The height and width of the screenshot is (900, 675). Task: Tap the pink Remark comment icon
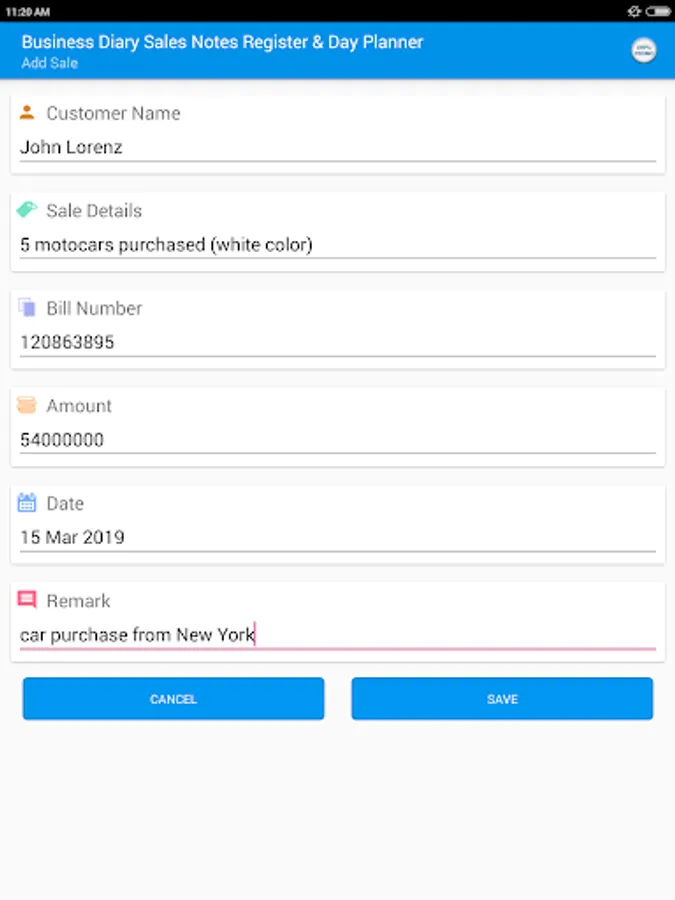(26, 600)
